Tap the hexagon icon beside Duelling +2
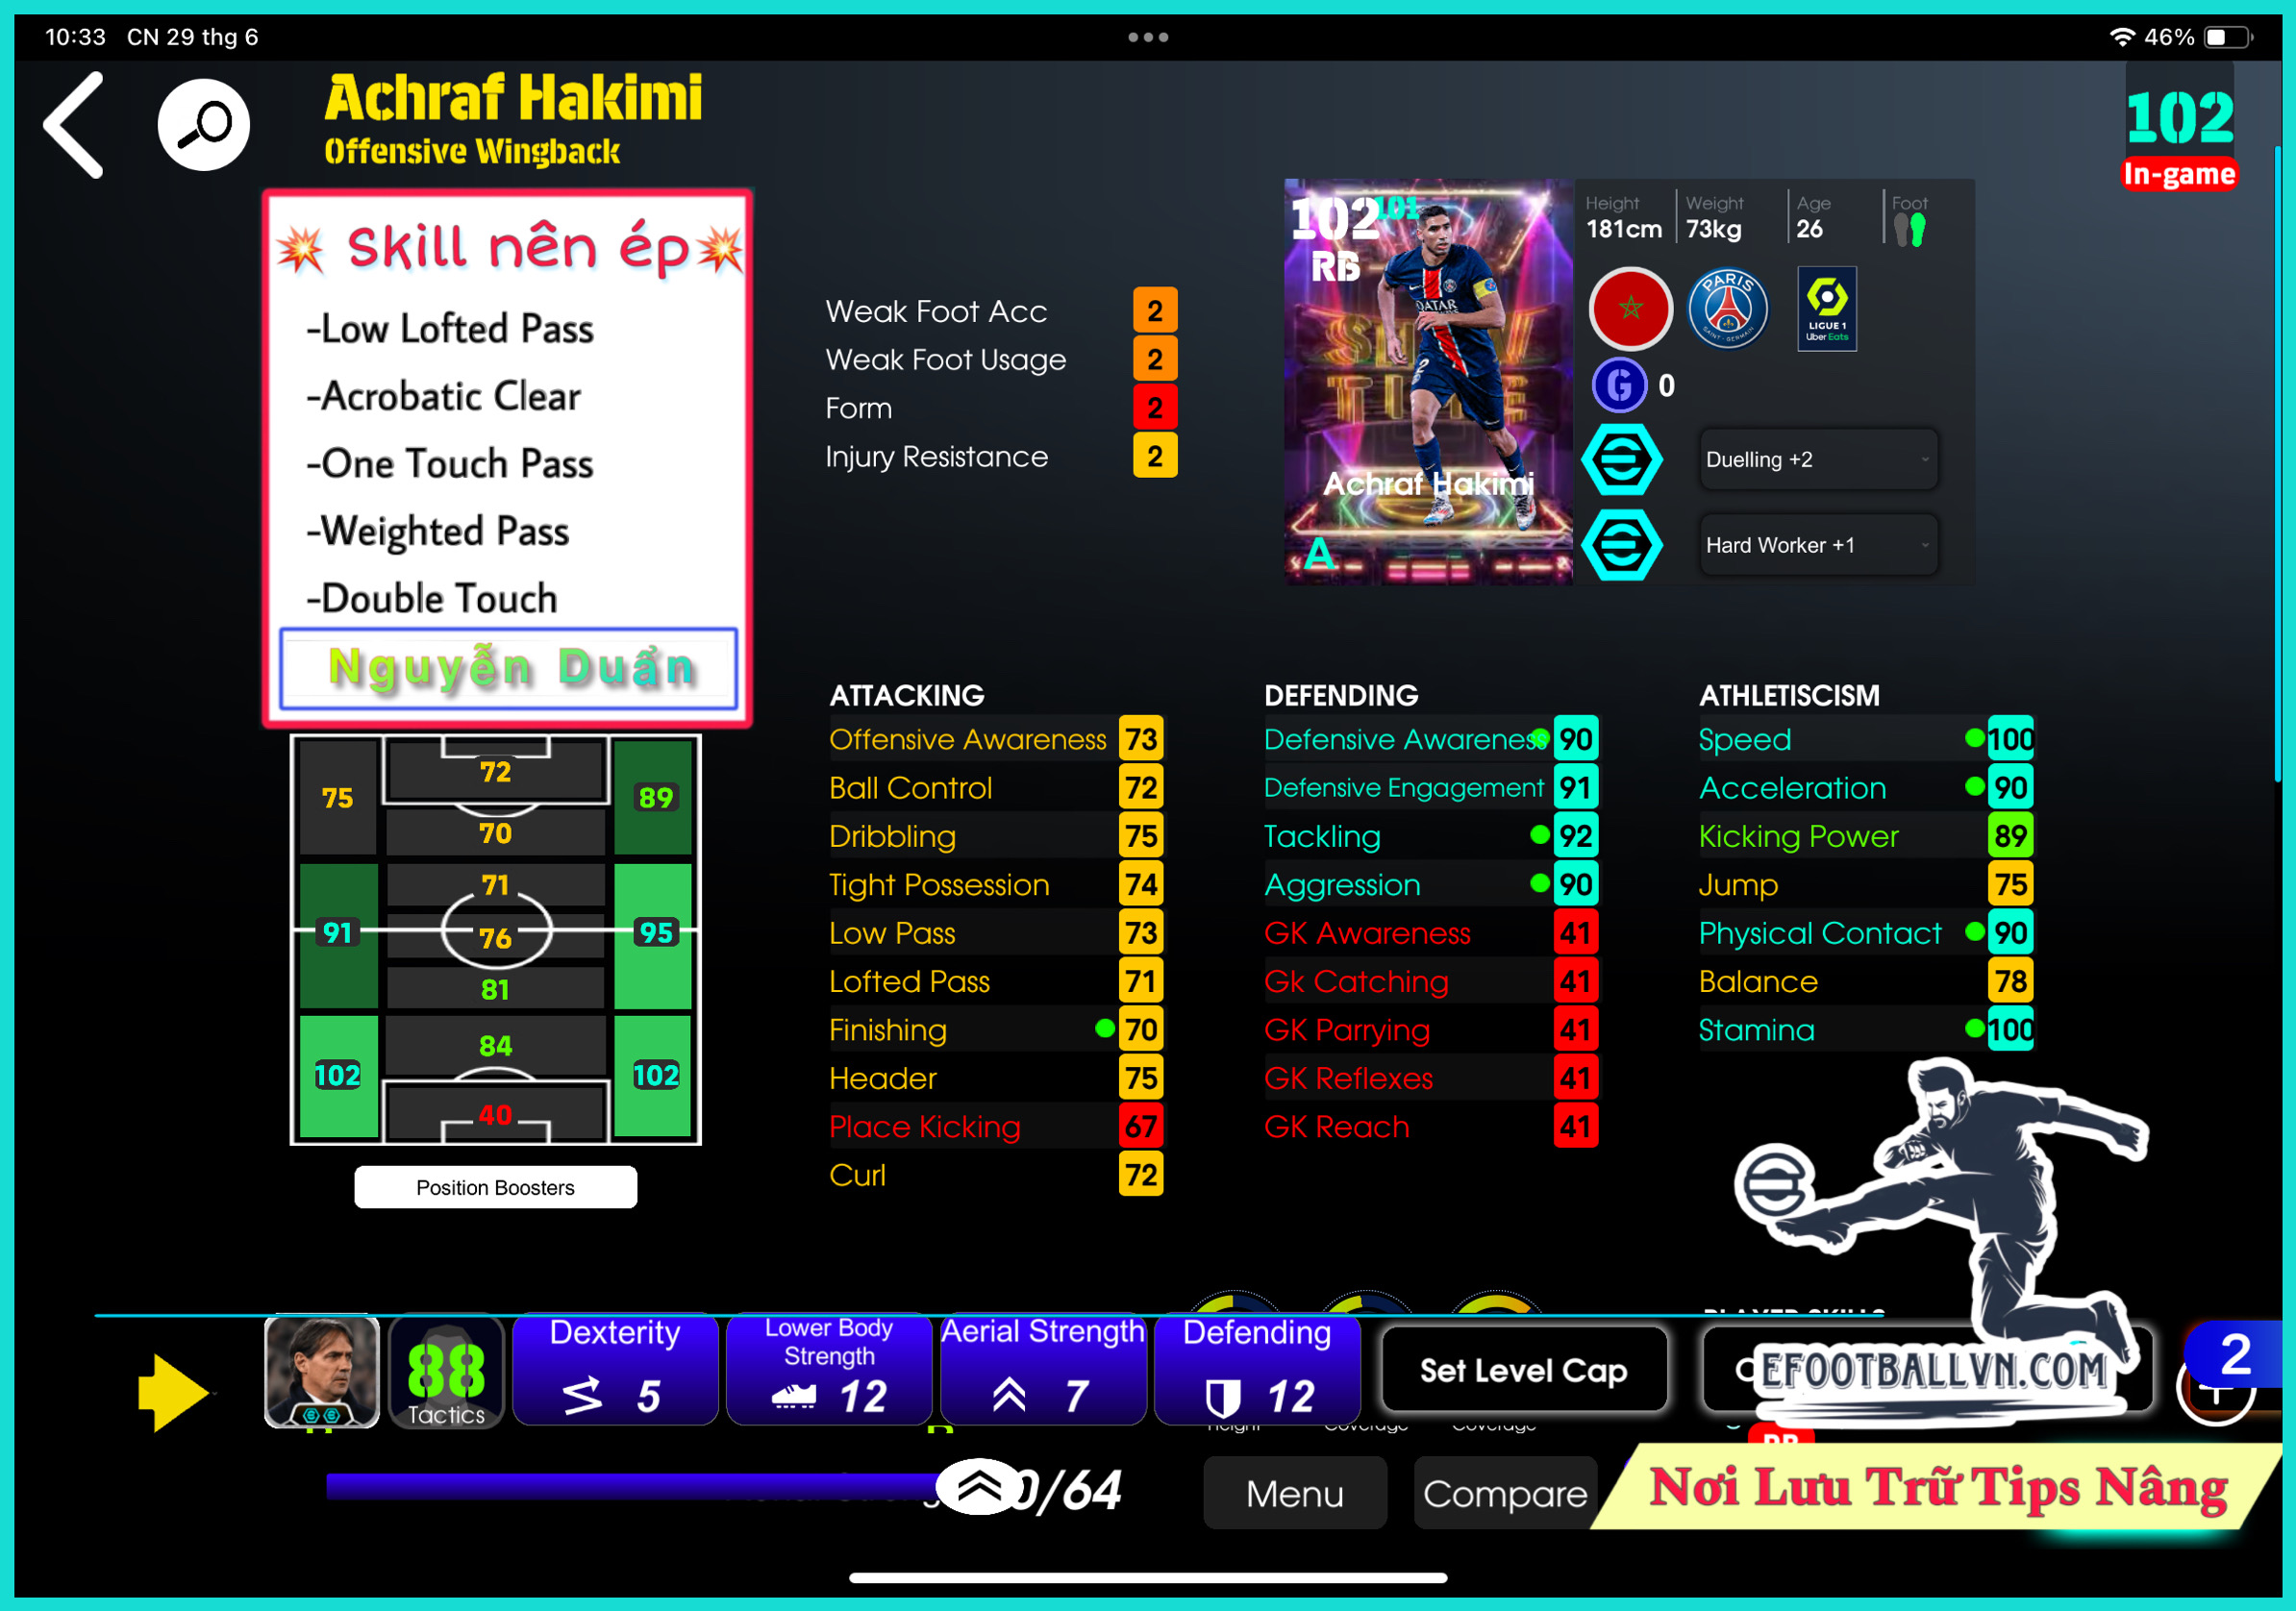Screen dimensions: 2296x1611 click(x=1621, y=460)
